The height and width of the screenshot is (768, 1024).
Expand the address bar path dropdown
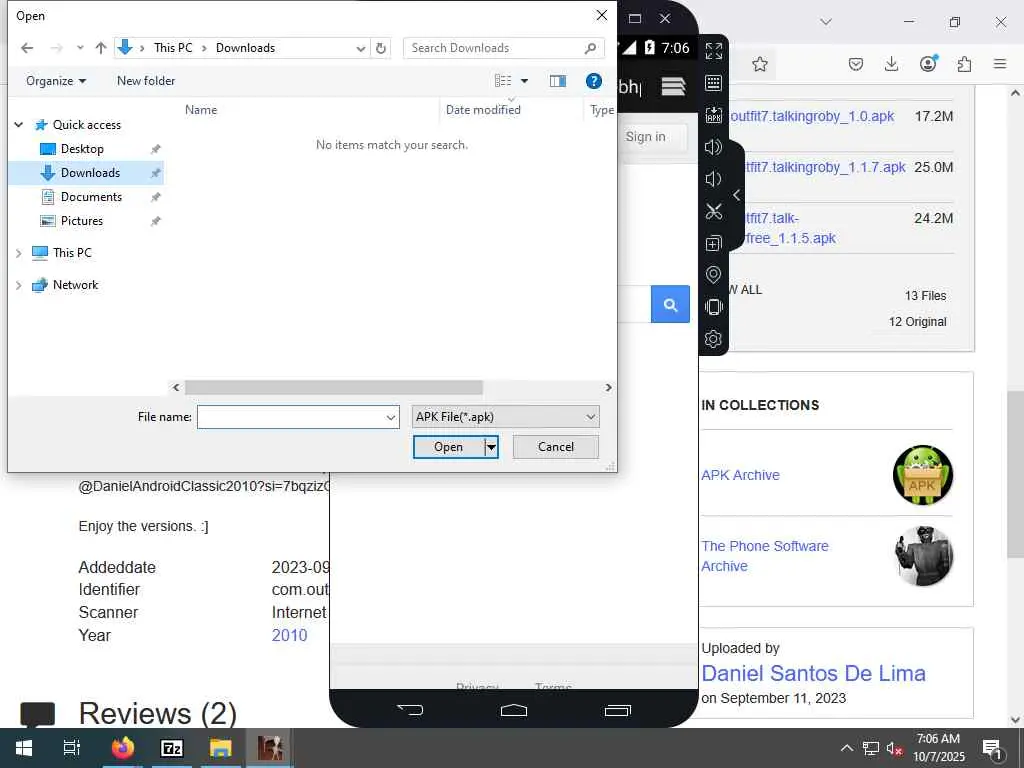pos(360,48)
